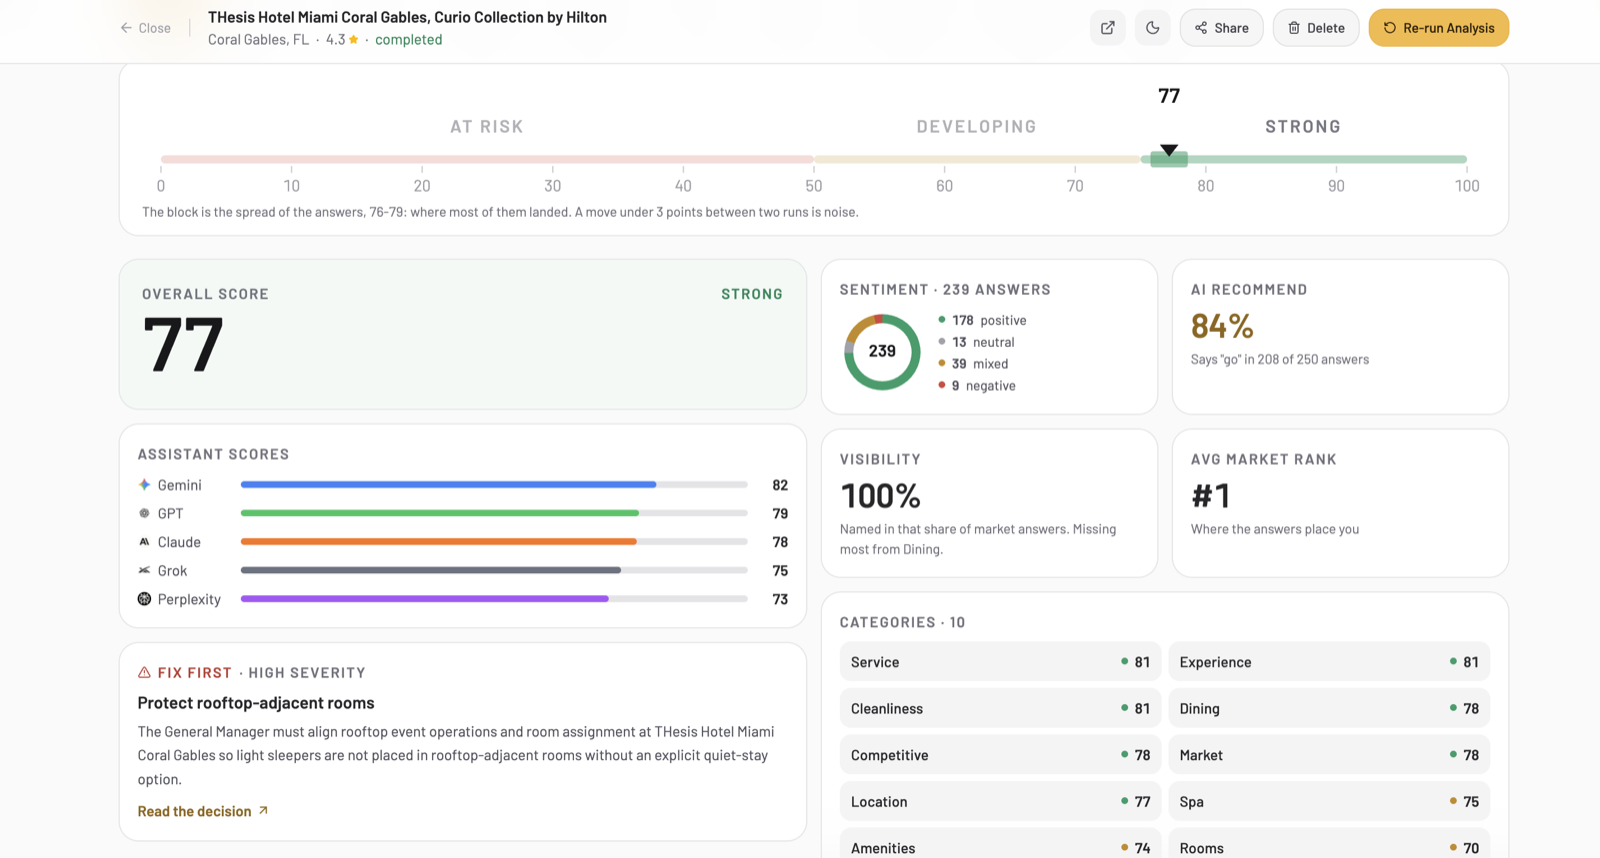Click the GPT assistant icon
This screenshot has height=858, width=1600.
(x=144, y=513)
